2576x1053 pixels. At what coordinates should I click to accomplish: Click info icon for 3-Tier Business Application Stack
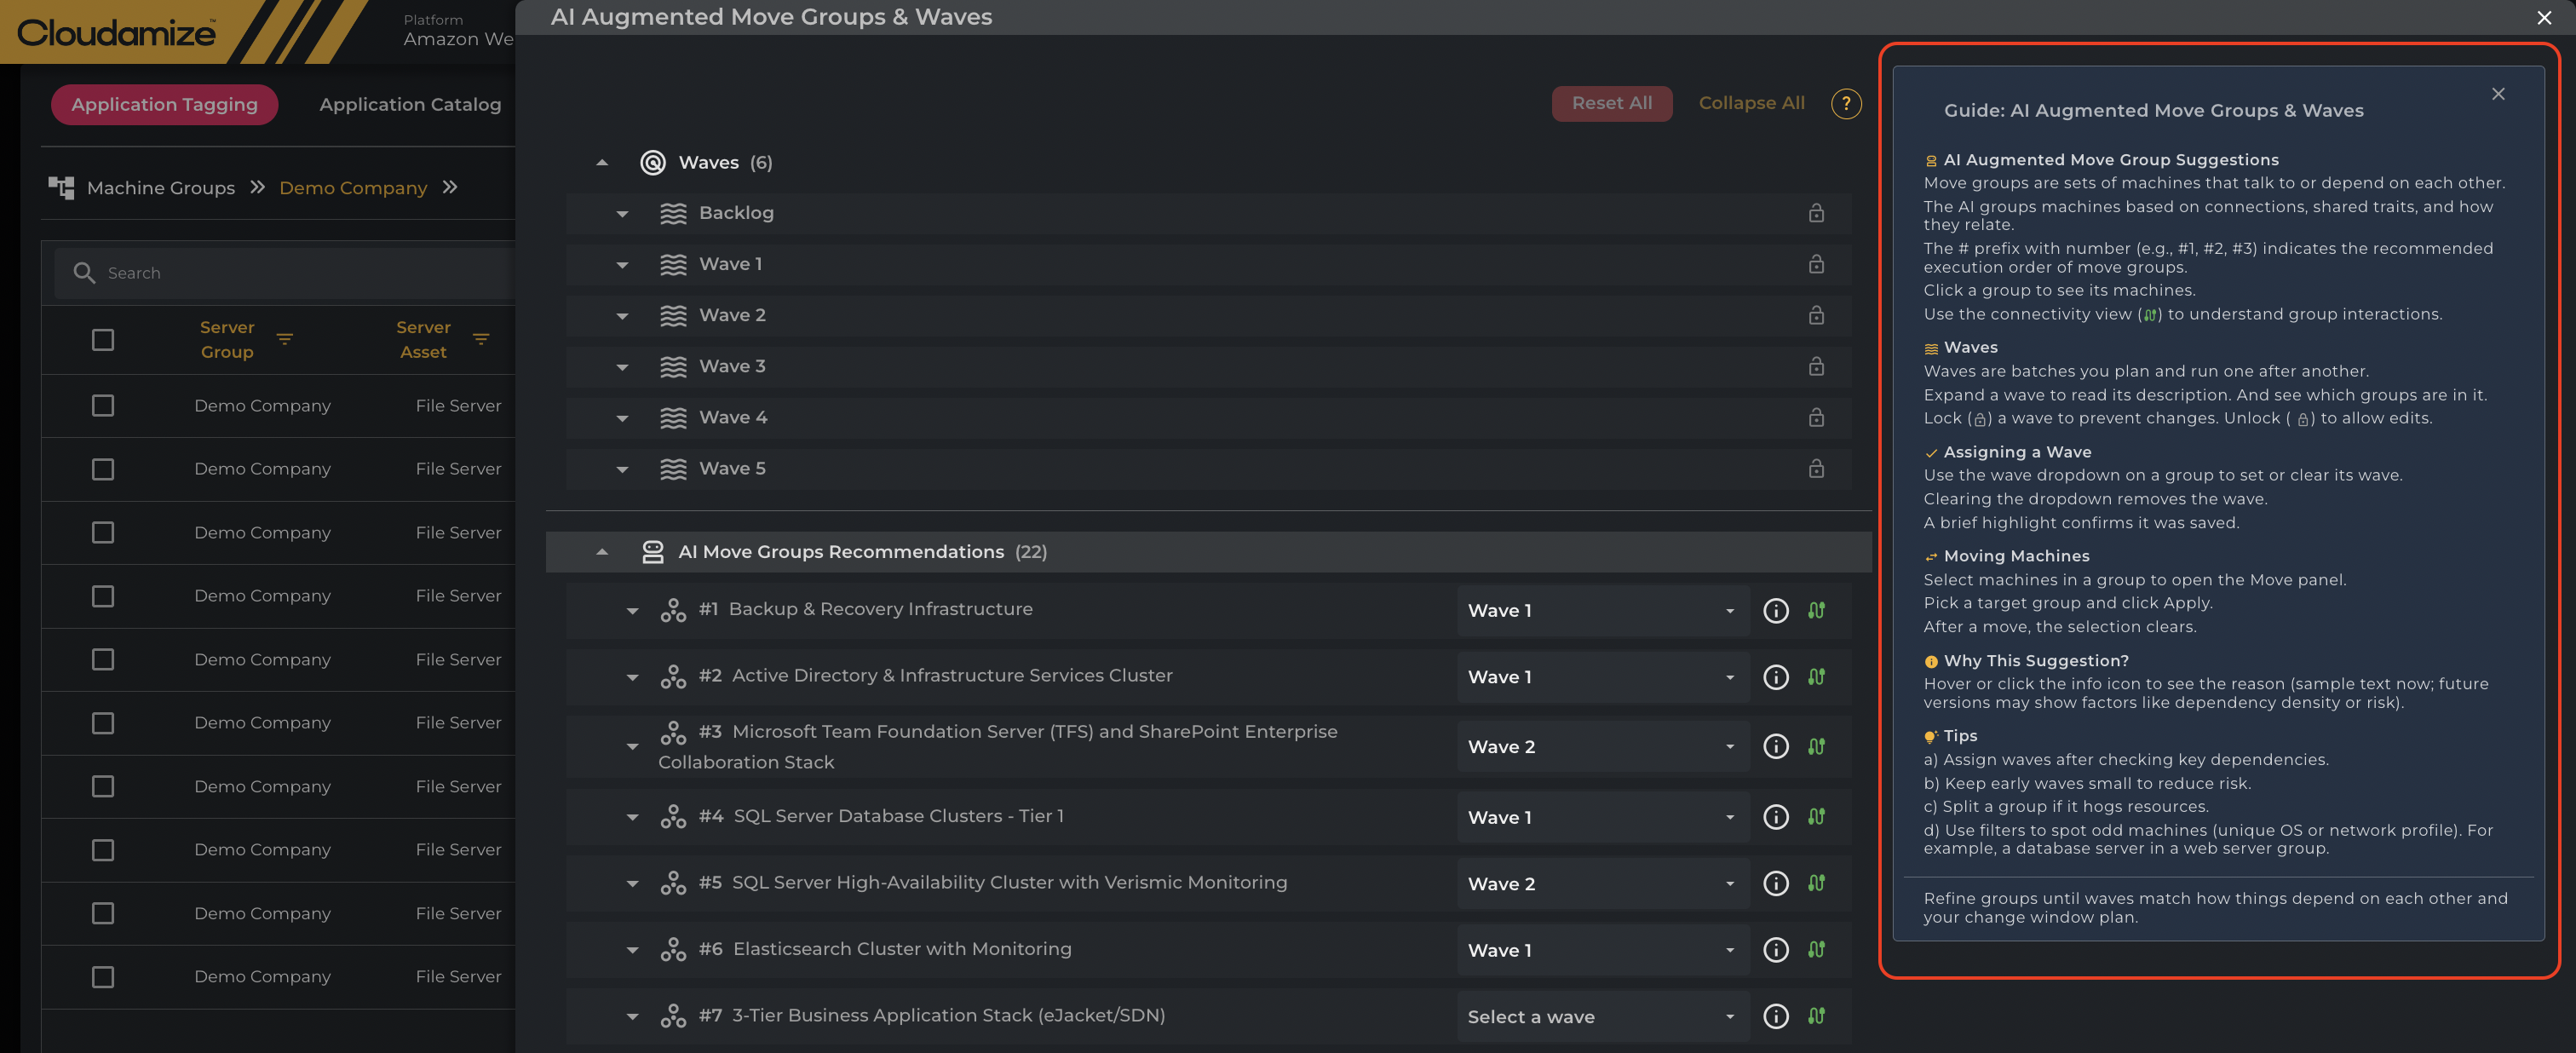click(1775, 1016)
